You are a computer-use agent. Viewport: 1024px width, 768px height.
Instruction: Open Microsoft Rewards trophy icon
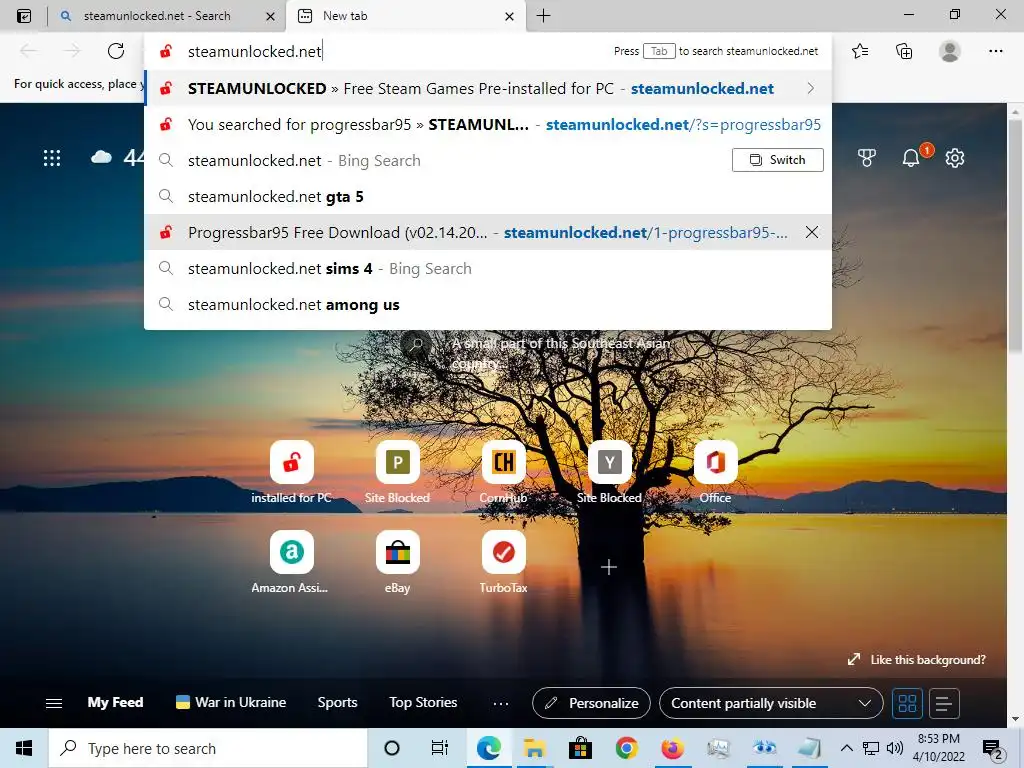point(866,157)
